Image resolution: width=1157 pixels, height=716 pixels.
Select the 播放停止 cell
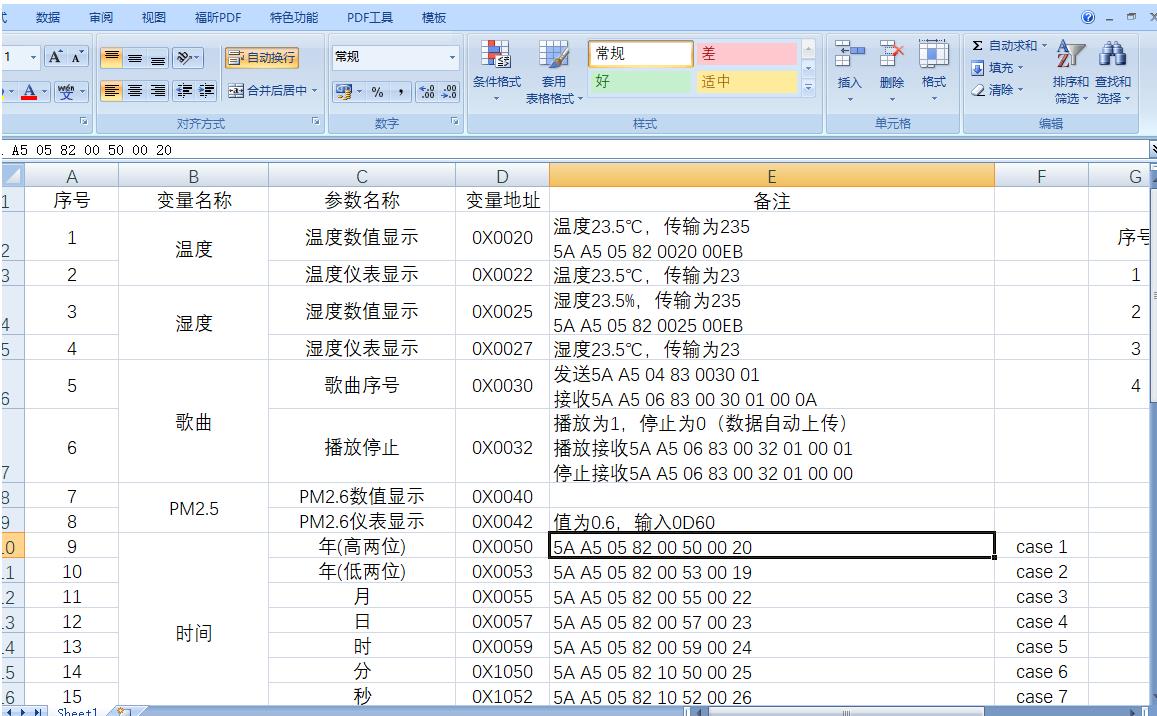[362, 447]
